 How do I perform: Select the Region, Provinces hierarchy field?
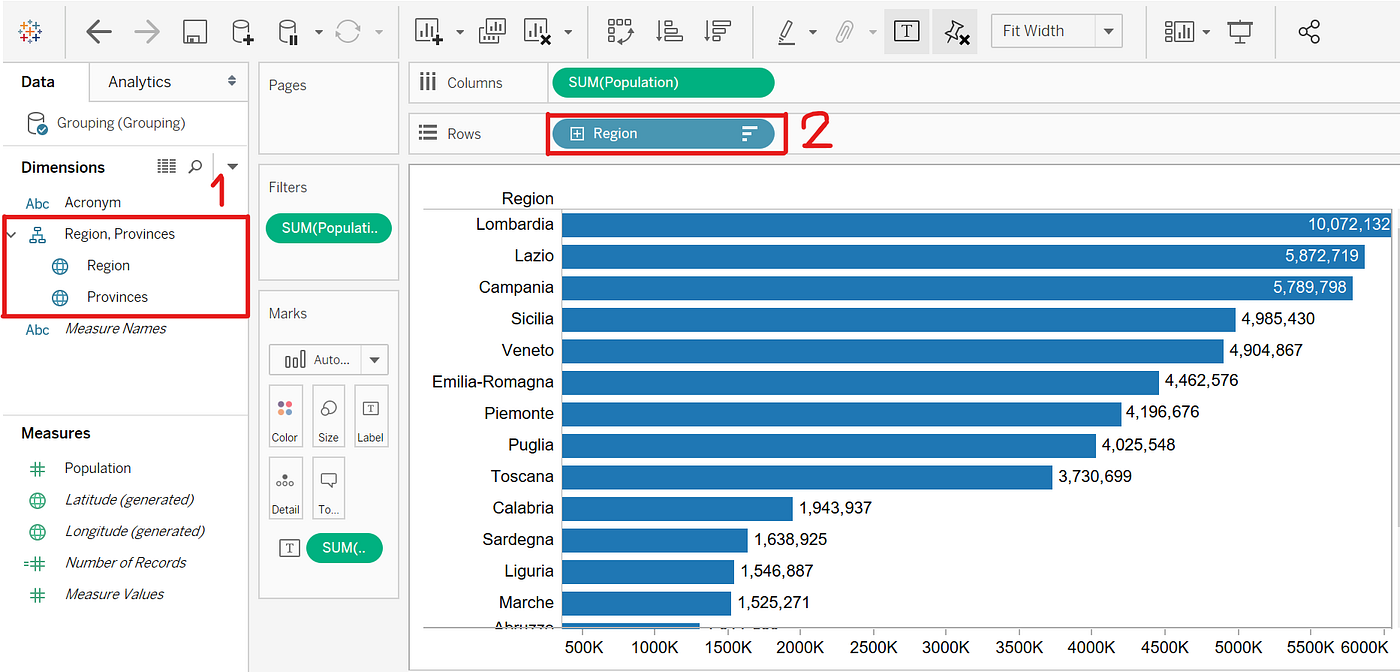119,234
